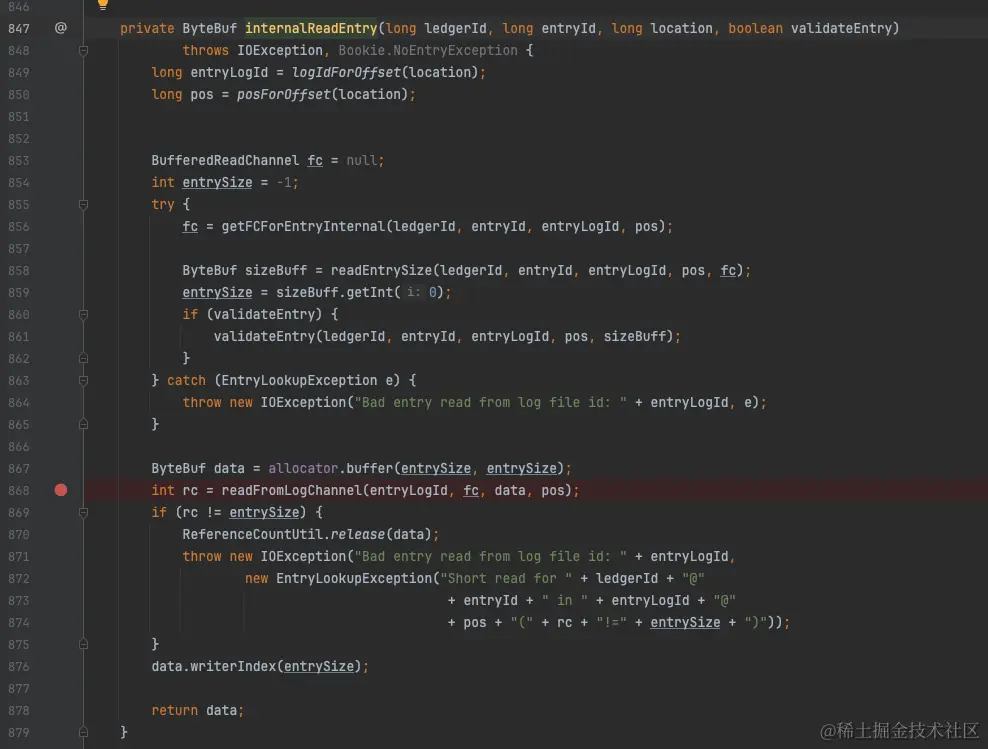
Task: Click the internalReadEntry method name
Action: 311,28
